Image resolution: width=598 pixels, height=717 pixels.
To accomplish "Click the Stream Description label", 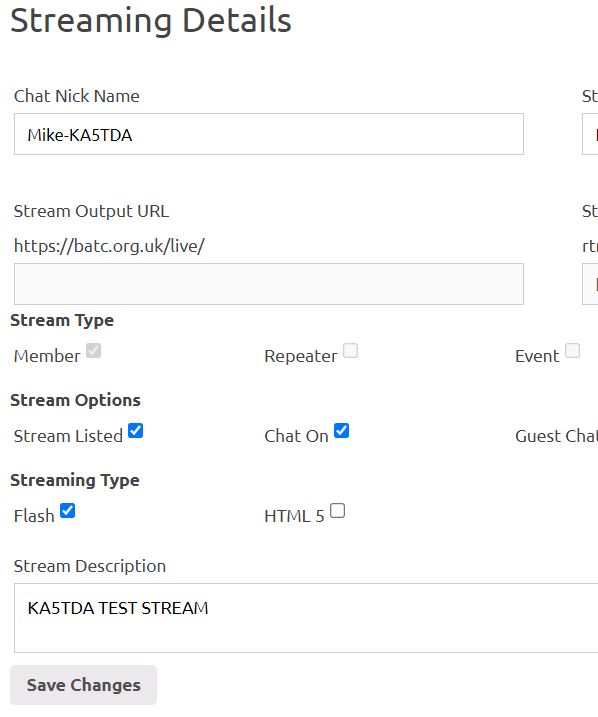I will (90, 566).
